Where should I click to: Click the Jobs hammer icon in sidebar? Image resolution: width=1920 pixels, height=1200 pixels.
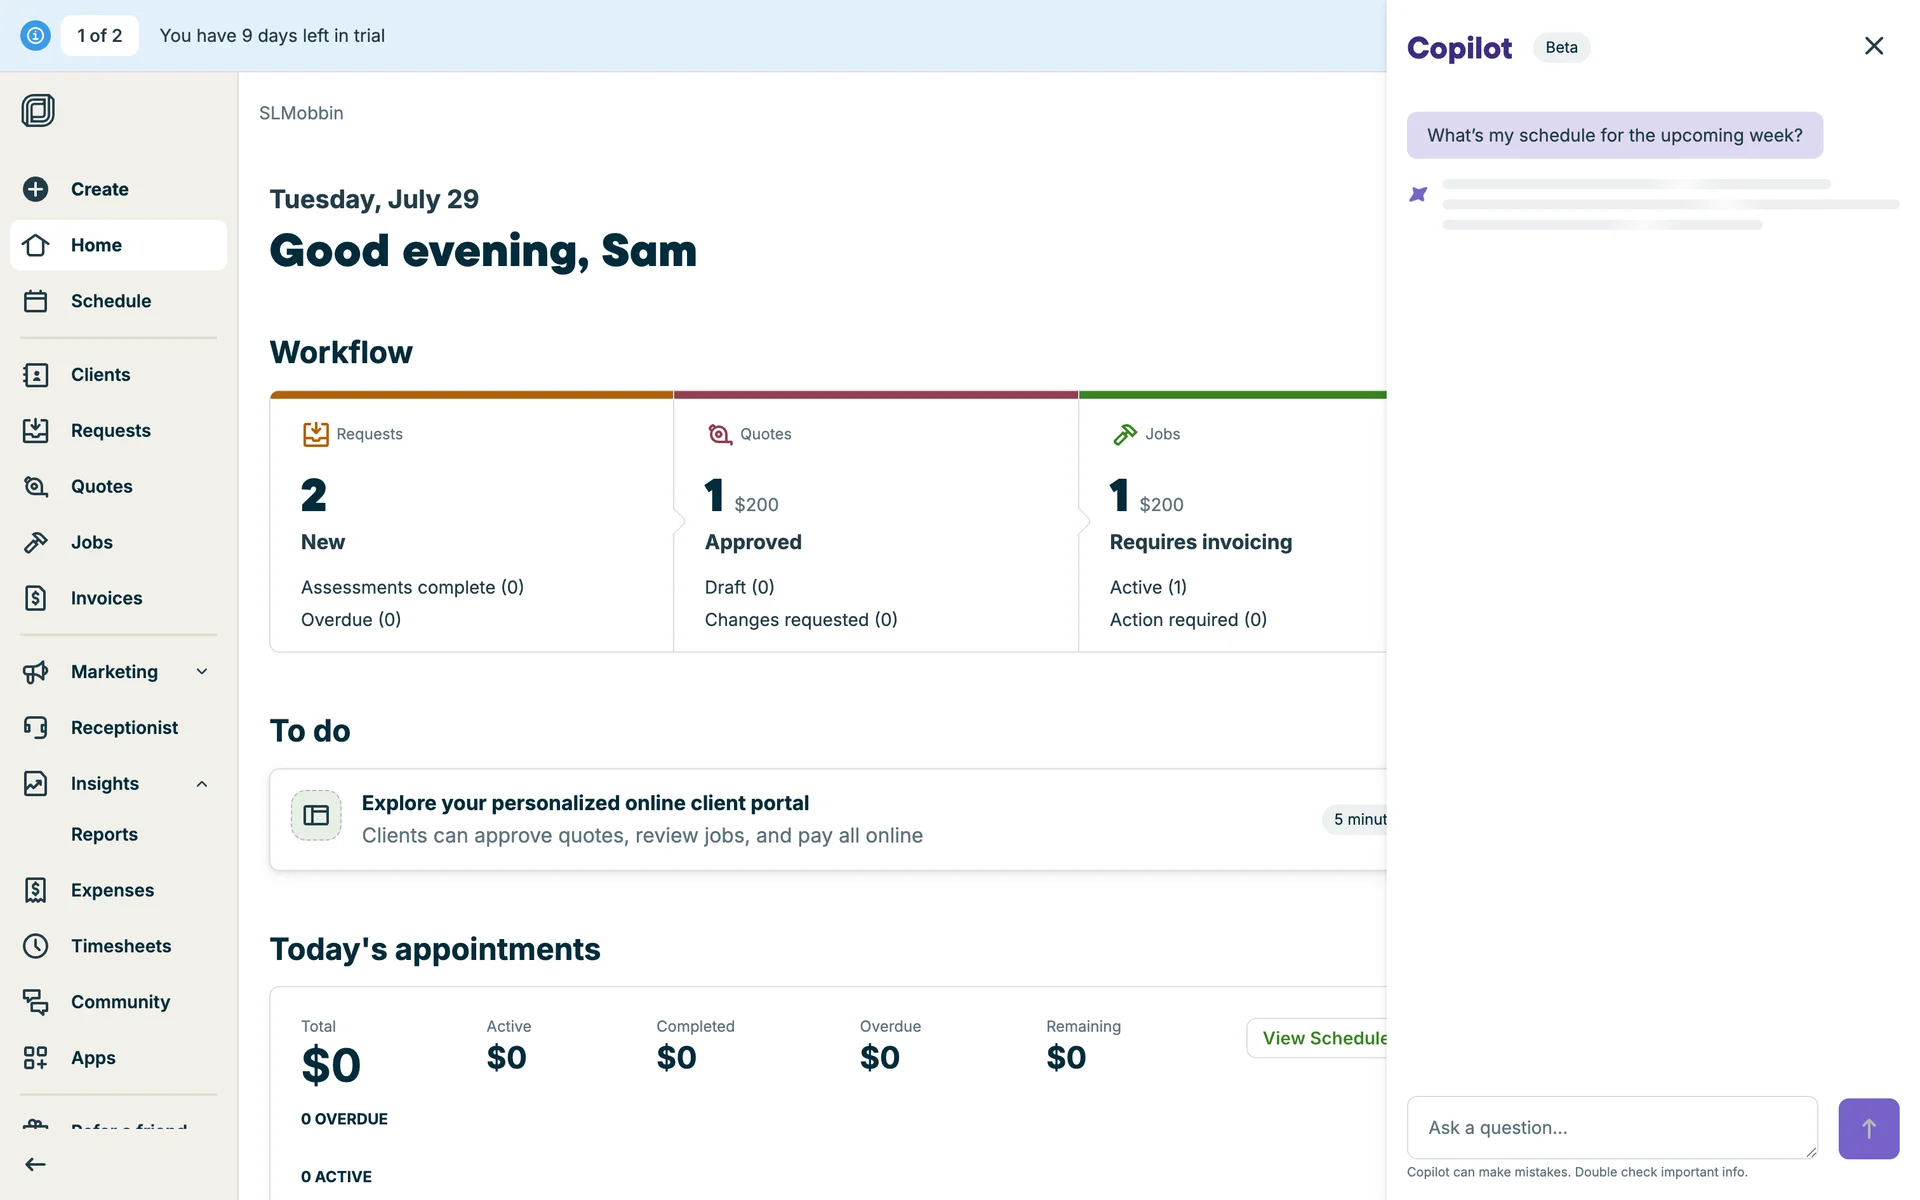36,542
